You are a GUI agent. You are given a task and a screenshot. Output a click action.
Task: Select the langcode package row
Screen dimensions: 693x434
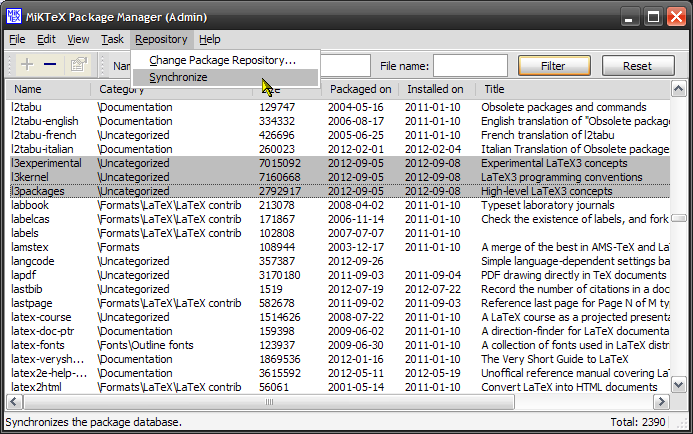click(338, 261)
